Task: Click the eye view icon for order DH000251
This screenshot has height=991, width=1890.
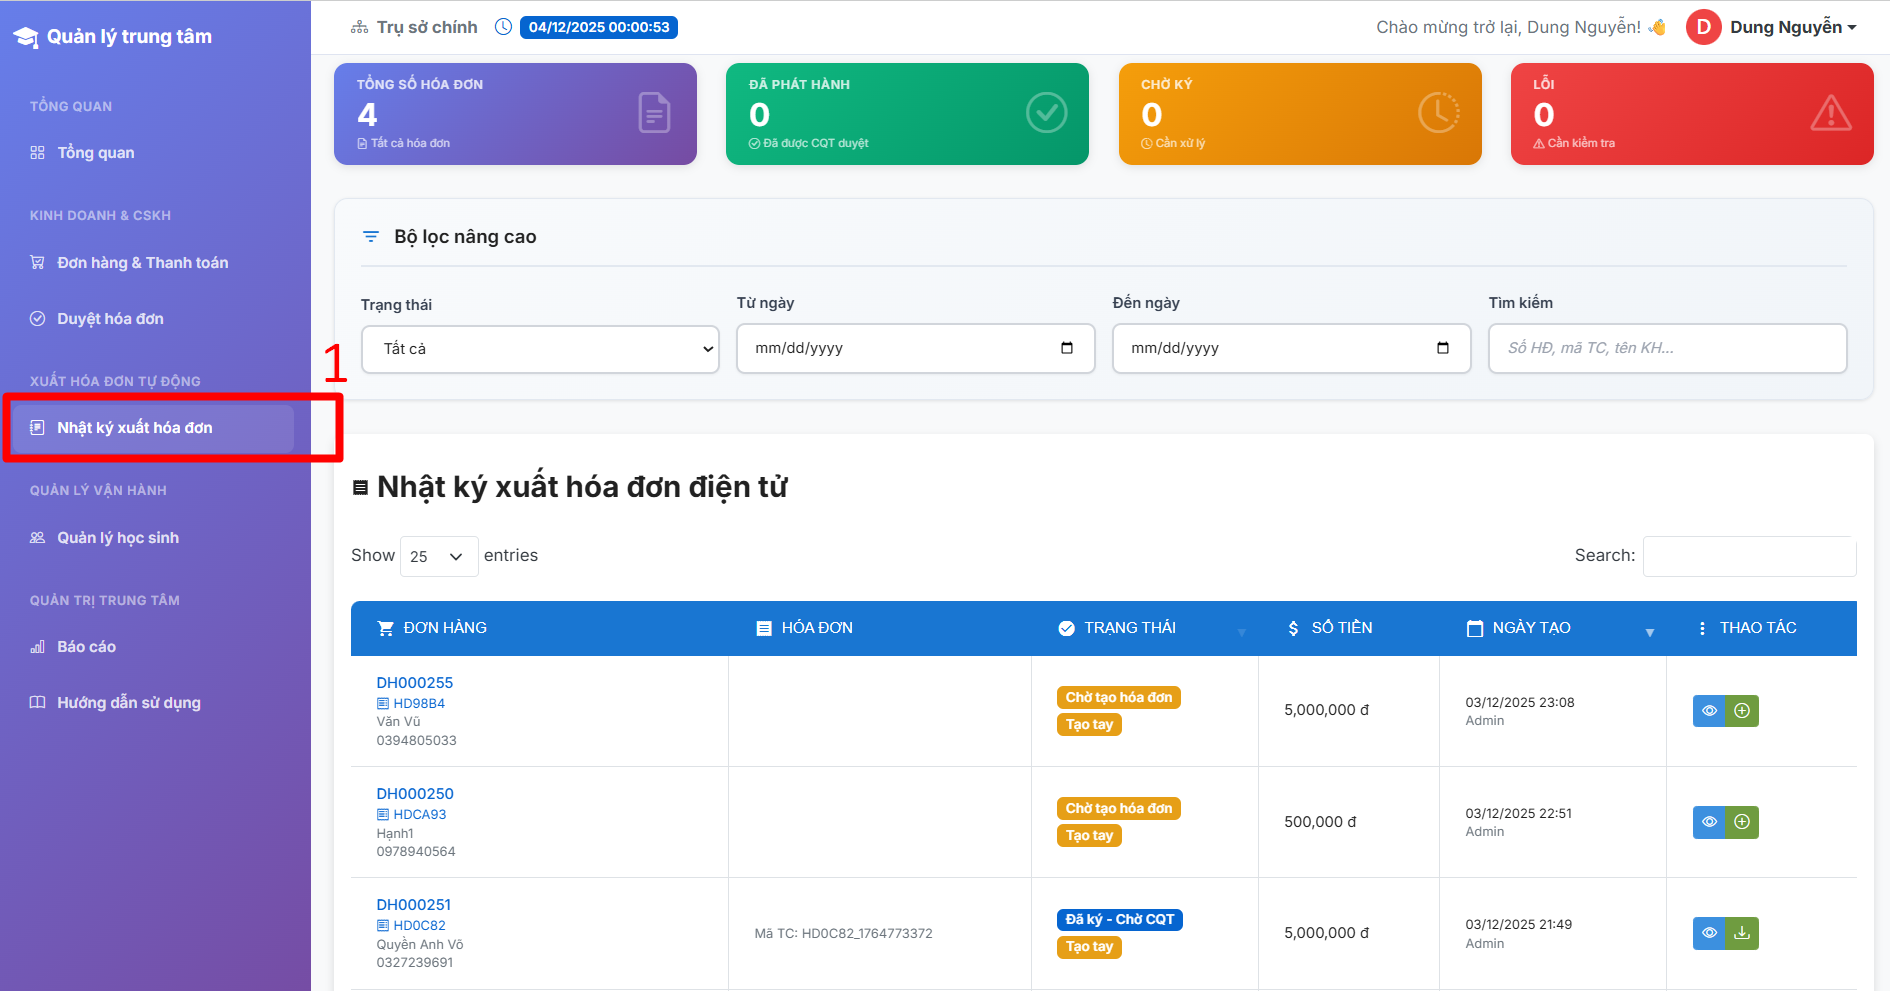Action: 1709,933
